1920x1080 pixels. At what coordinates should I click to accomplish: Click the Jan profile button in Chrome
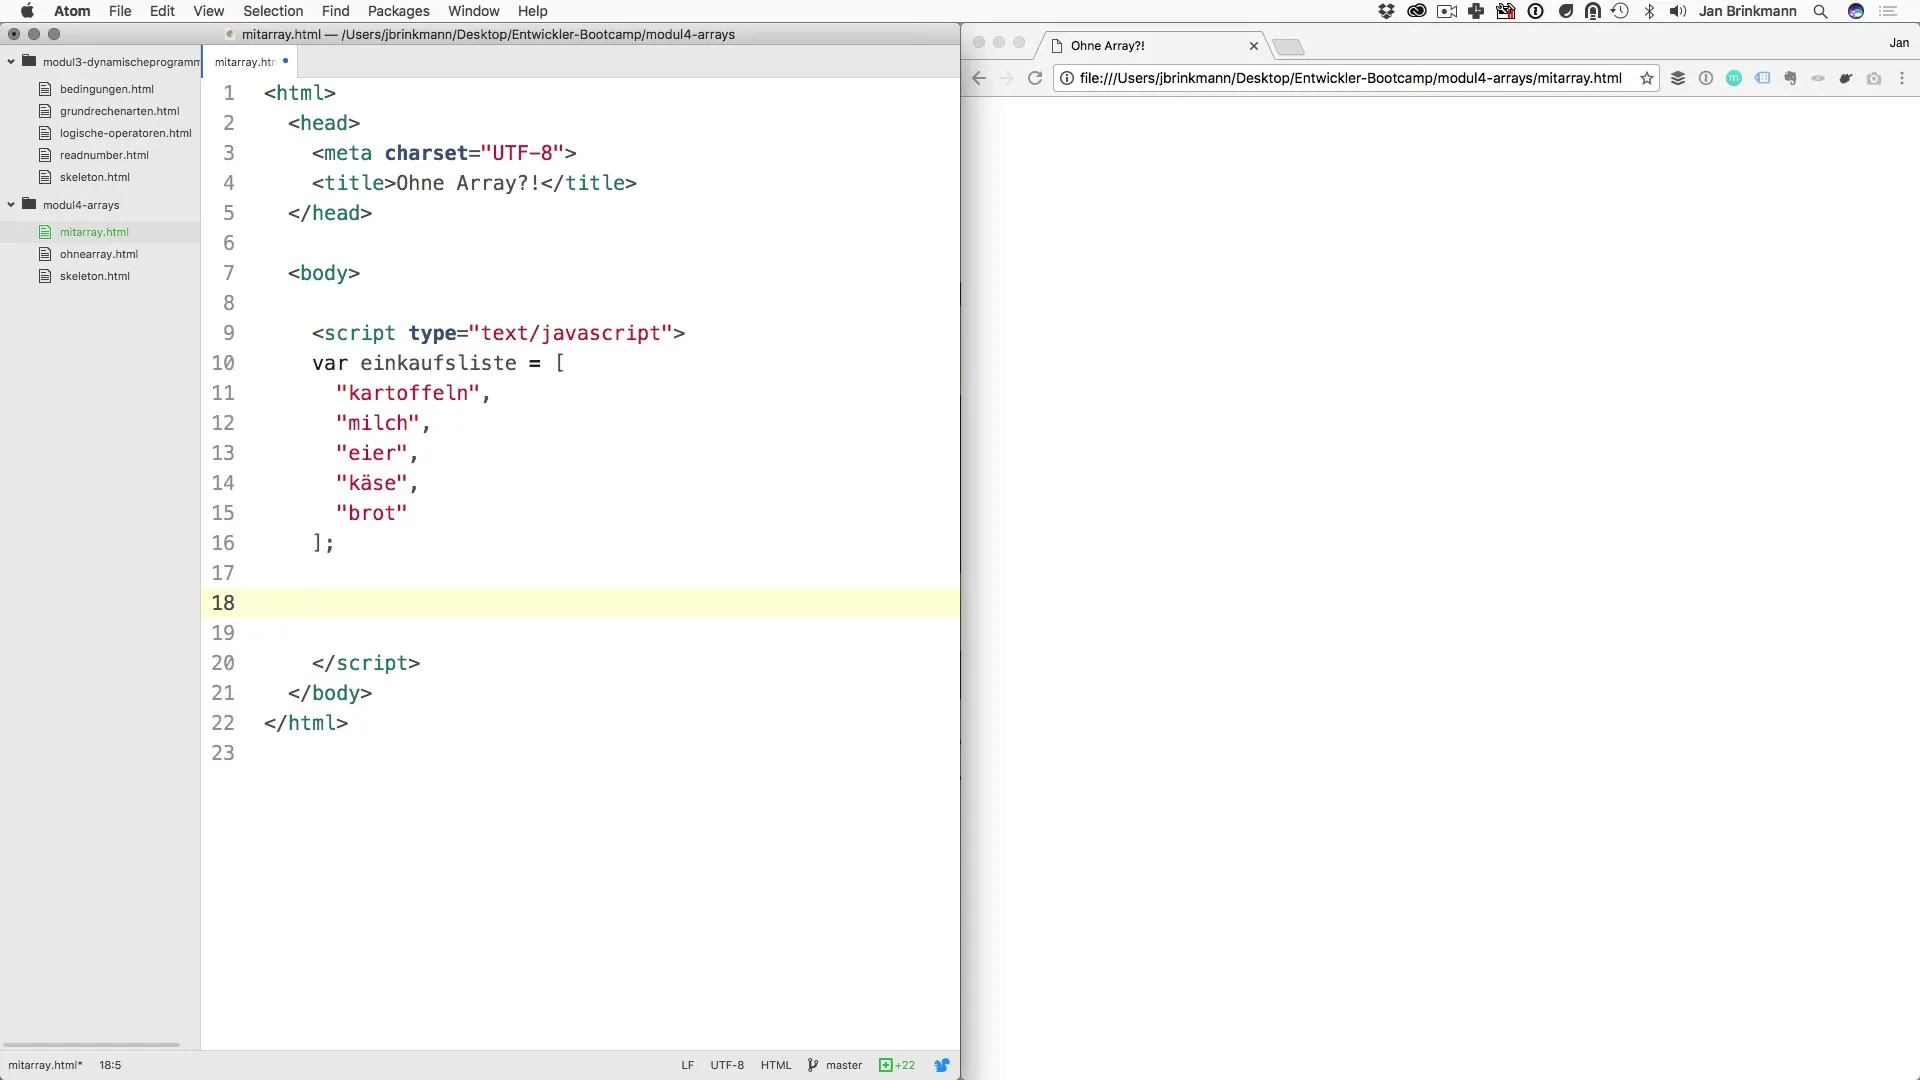click(1899, 43)
